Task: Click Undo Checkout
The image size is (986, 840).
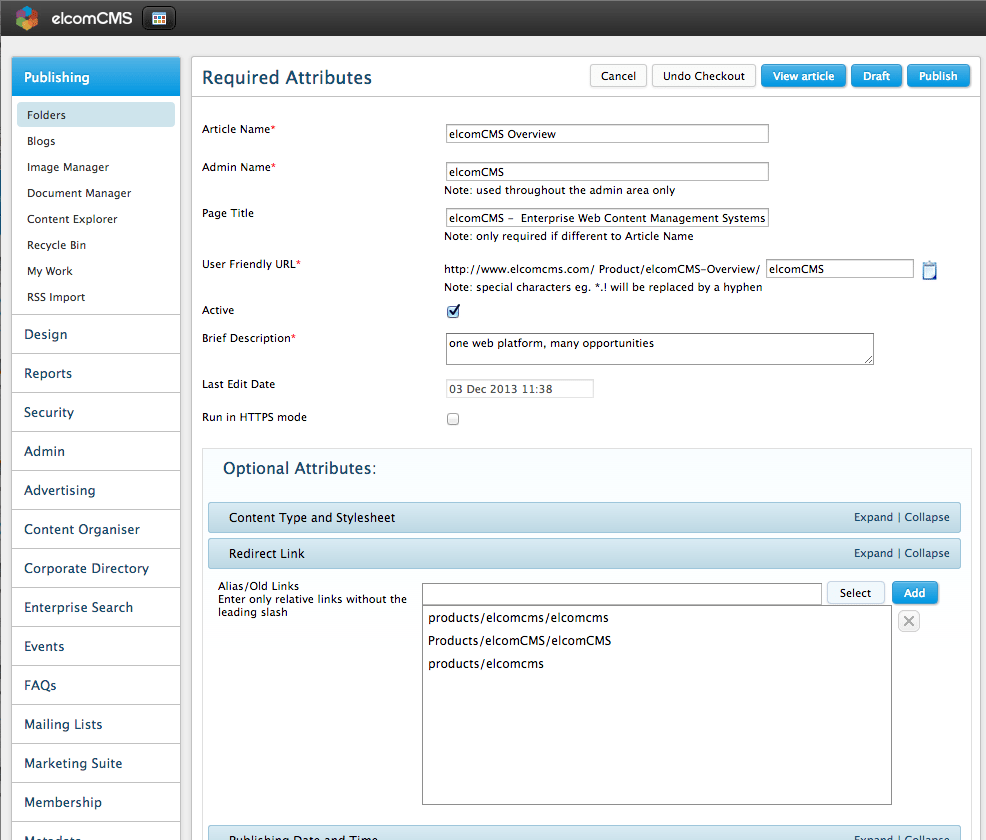Action: pyautogui.click(x=703, y=75)
